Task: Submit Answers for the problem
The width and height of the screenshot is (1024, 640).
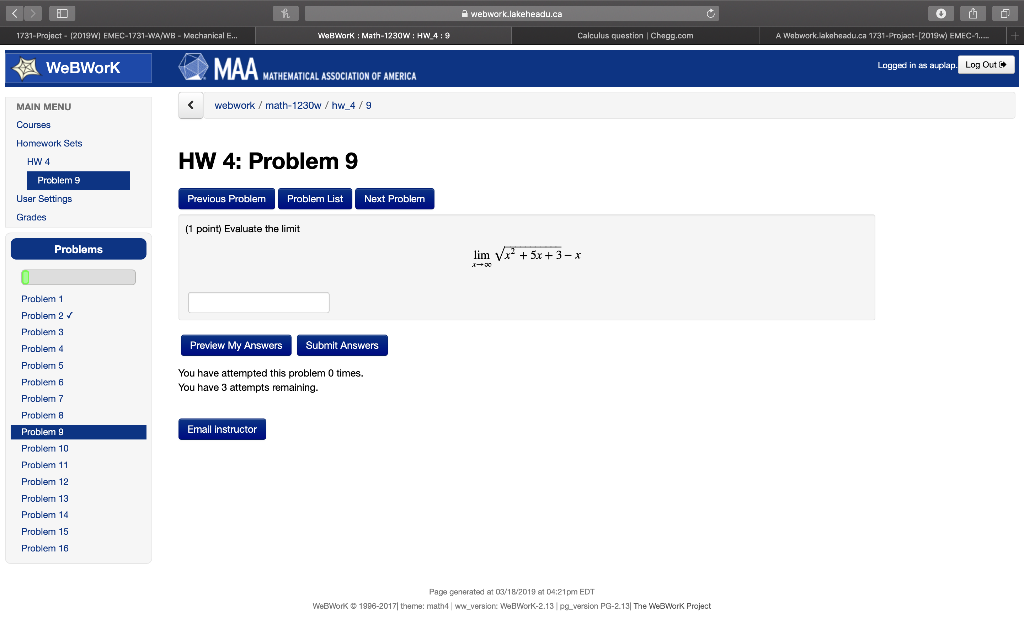Action: [x=342, y=345]
